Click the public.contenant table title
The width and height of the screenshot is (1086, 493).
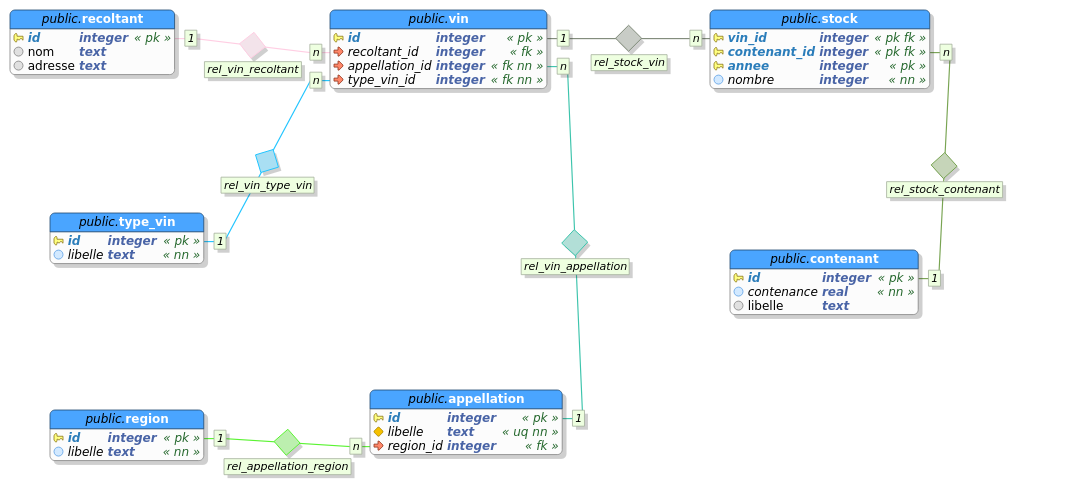823,259
